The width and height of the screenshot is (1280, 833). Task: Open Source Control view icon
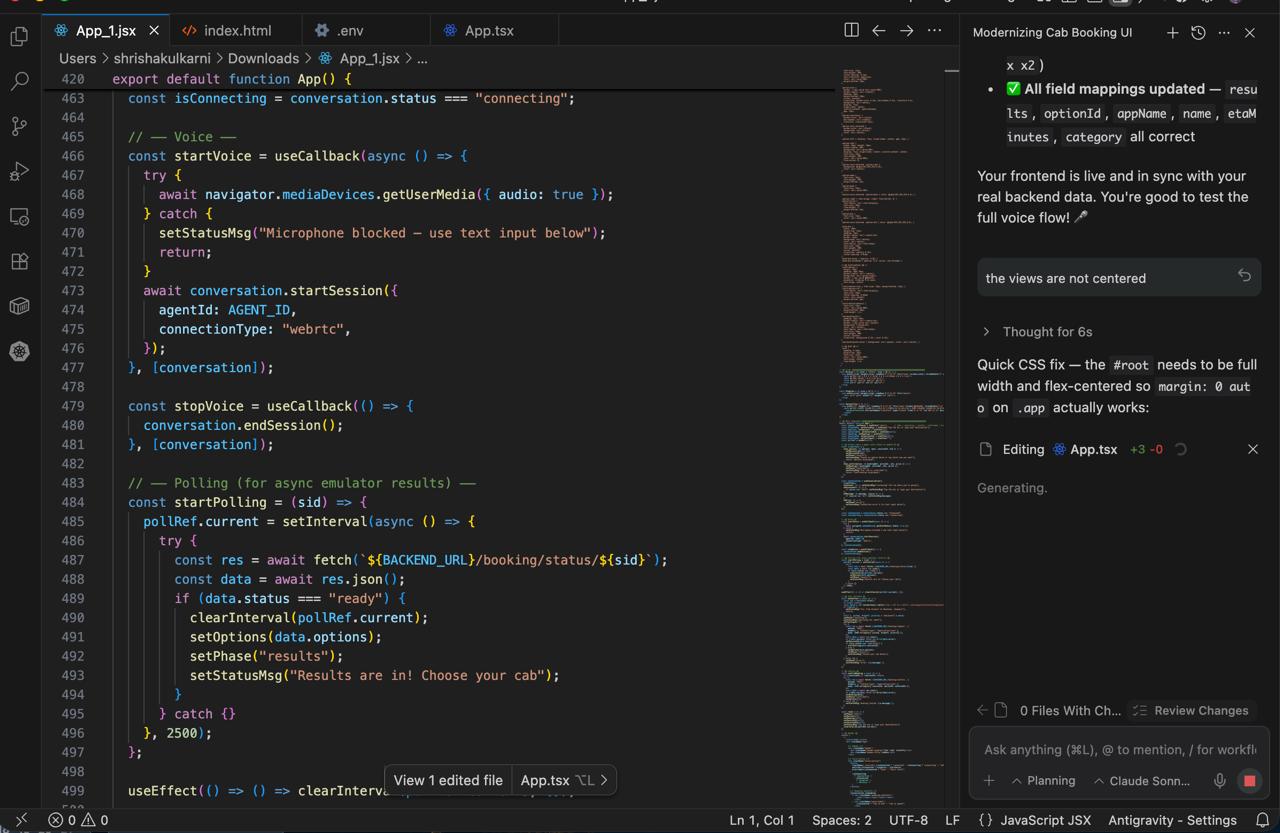click(19, 126)
